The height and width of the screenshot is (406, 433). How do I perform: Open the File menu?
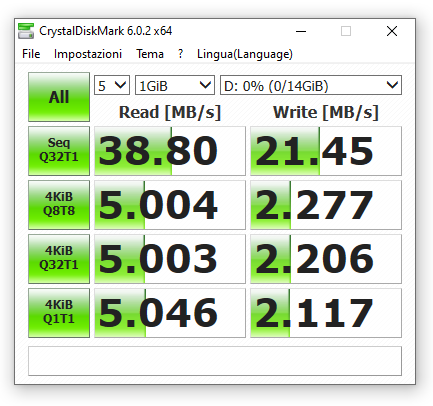tap(31, 54)
